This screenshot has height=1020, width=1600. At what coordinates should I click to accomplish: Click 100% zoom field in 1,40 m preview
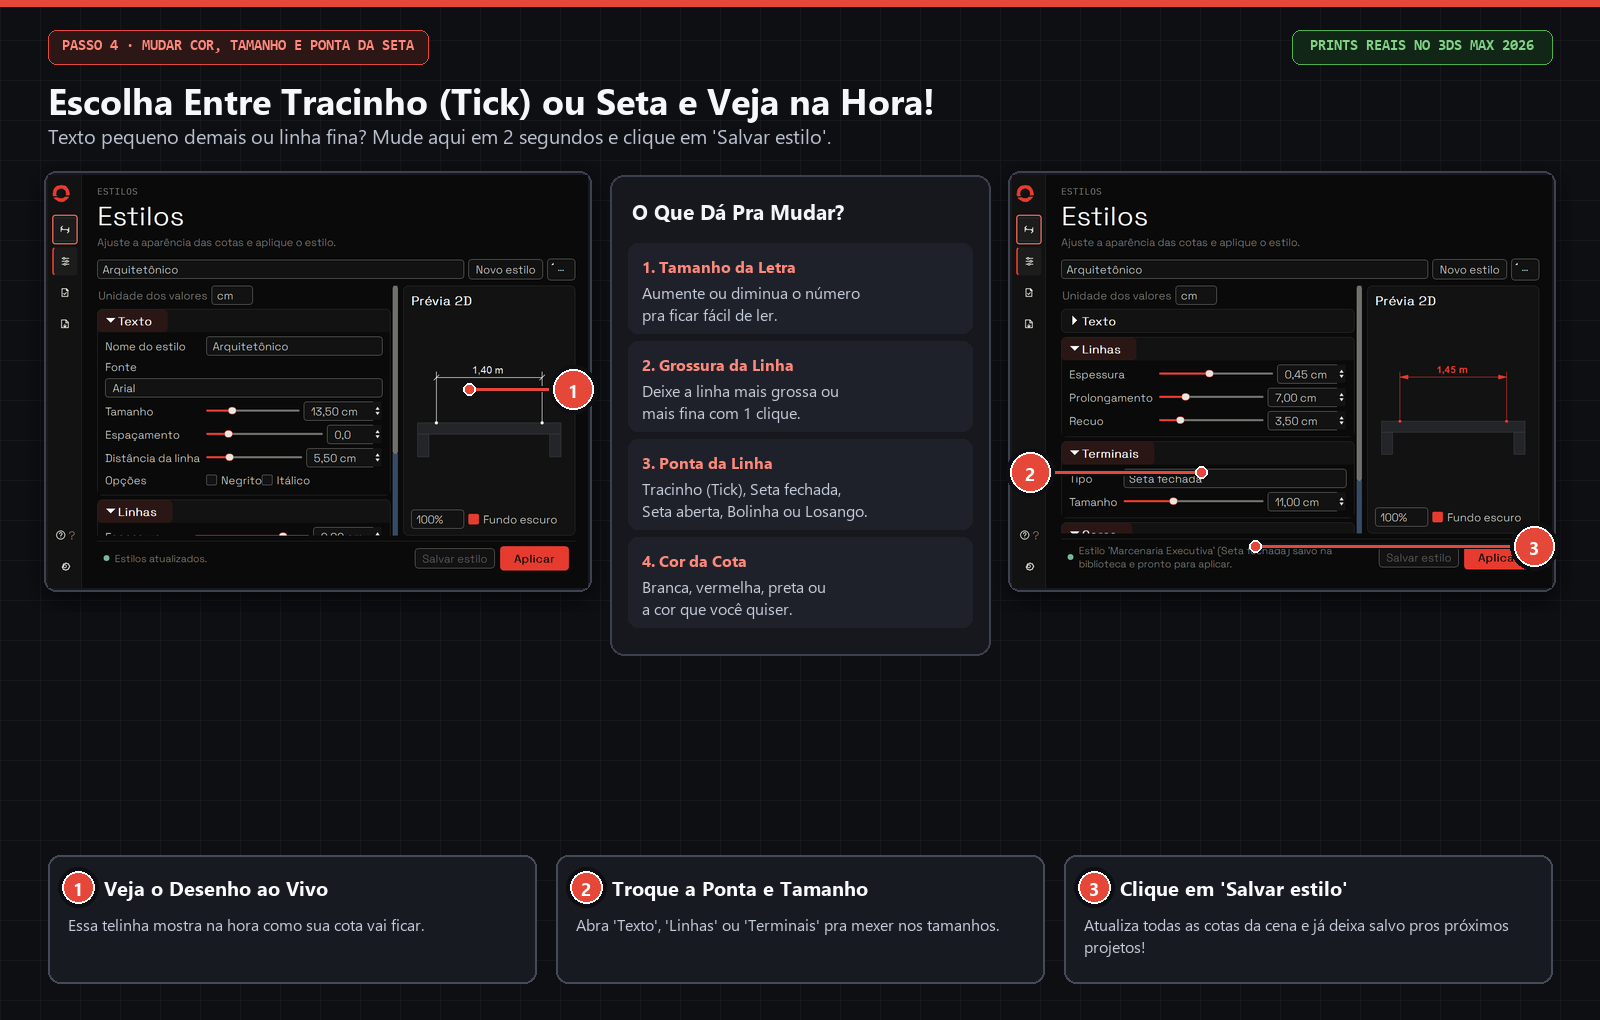437,519
